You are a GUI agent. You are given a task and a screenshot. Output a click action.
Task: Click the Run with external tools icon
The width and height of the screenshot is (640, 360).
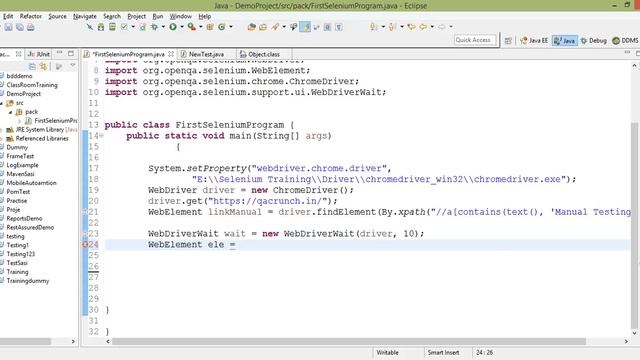(191, 27)
